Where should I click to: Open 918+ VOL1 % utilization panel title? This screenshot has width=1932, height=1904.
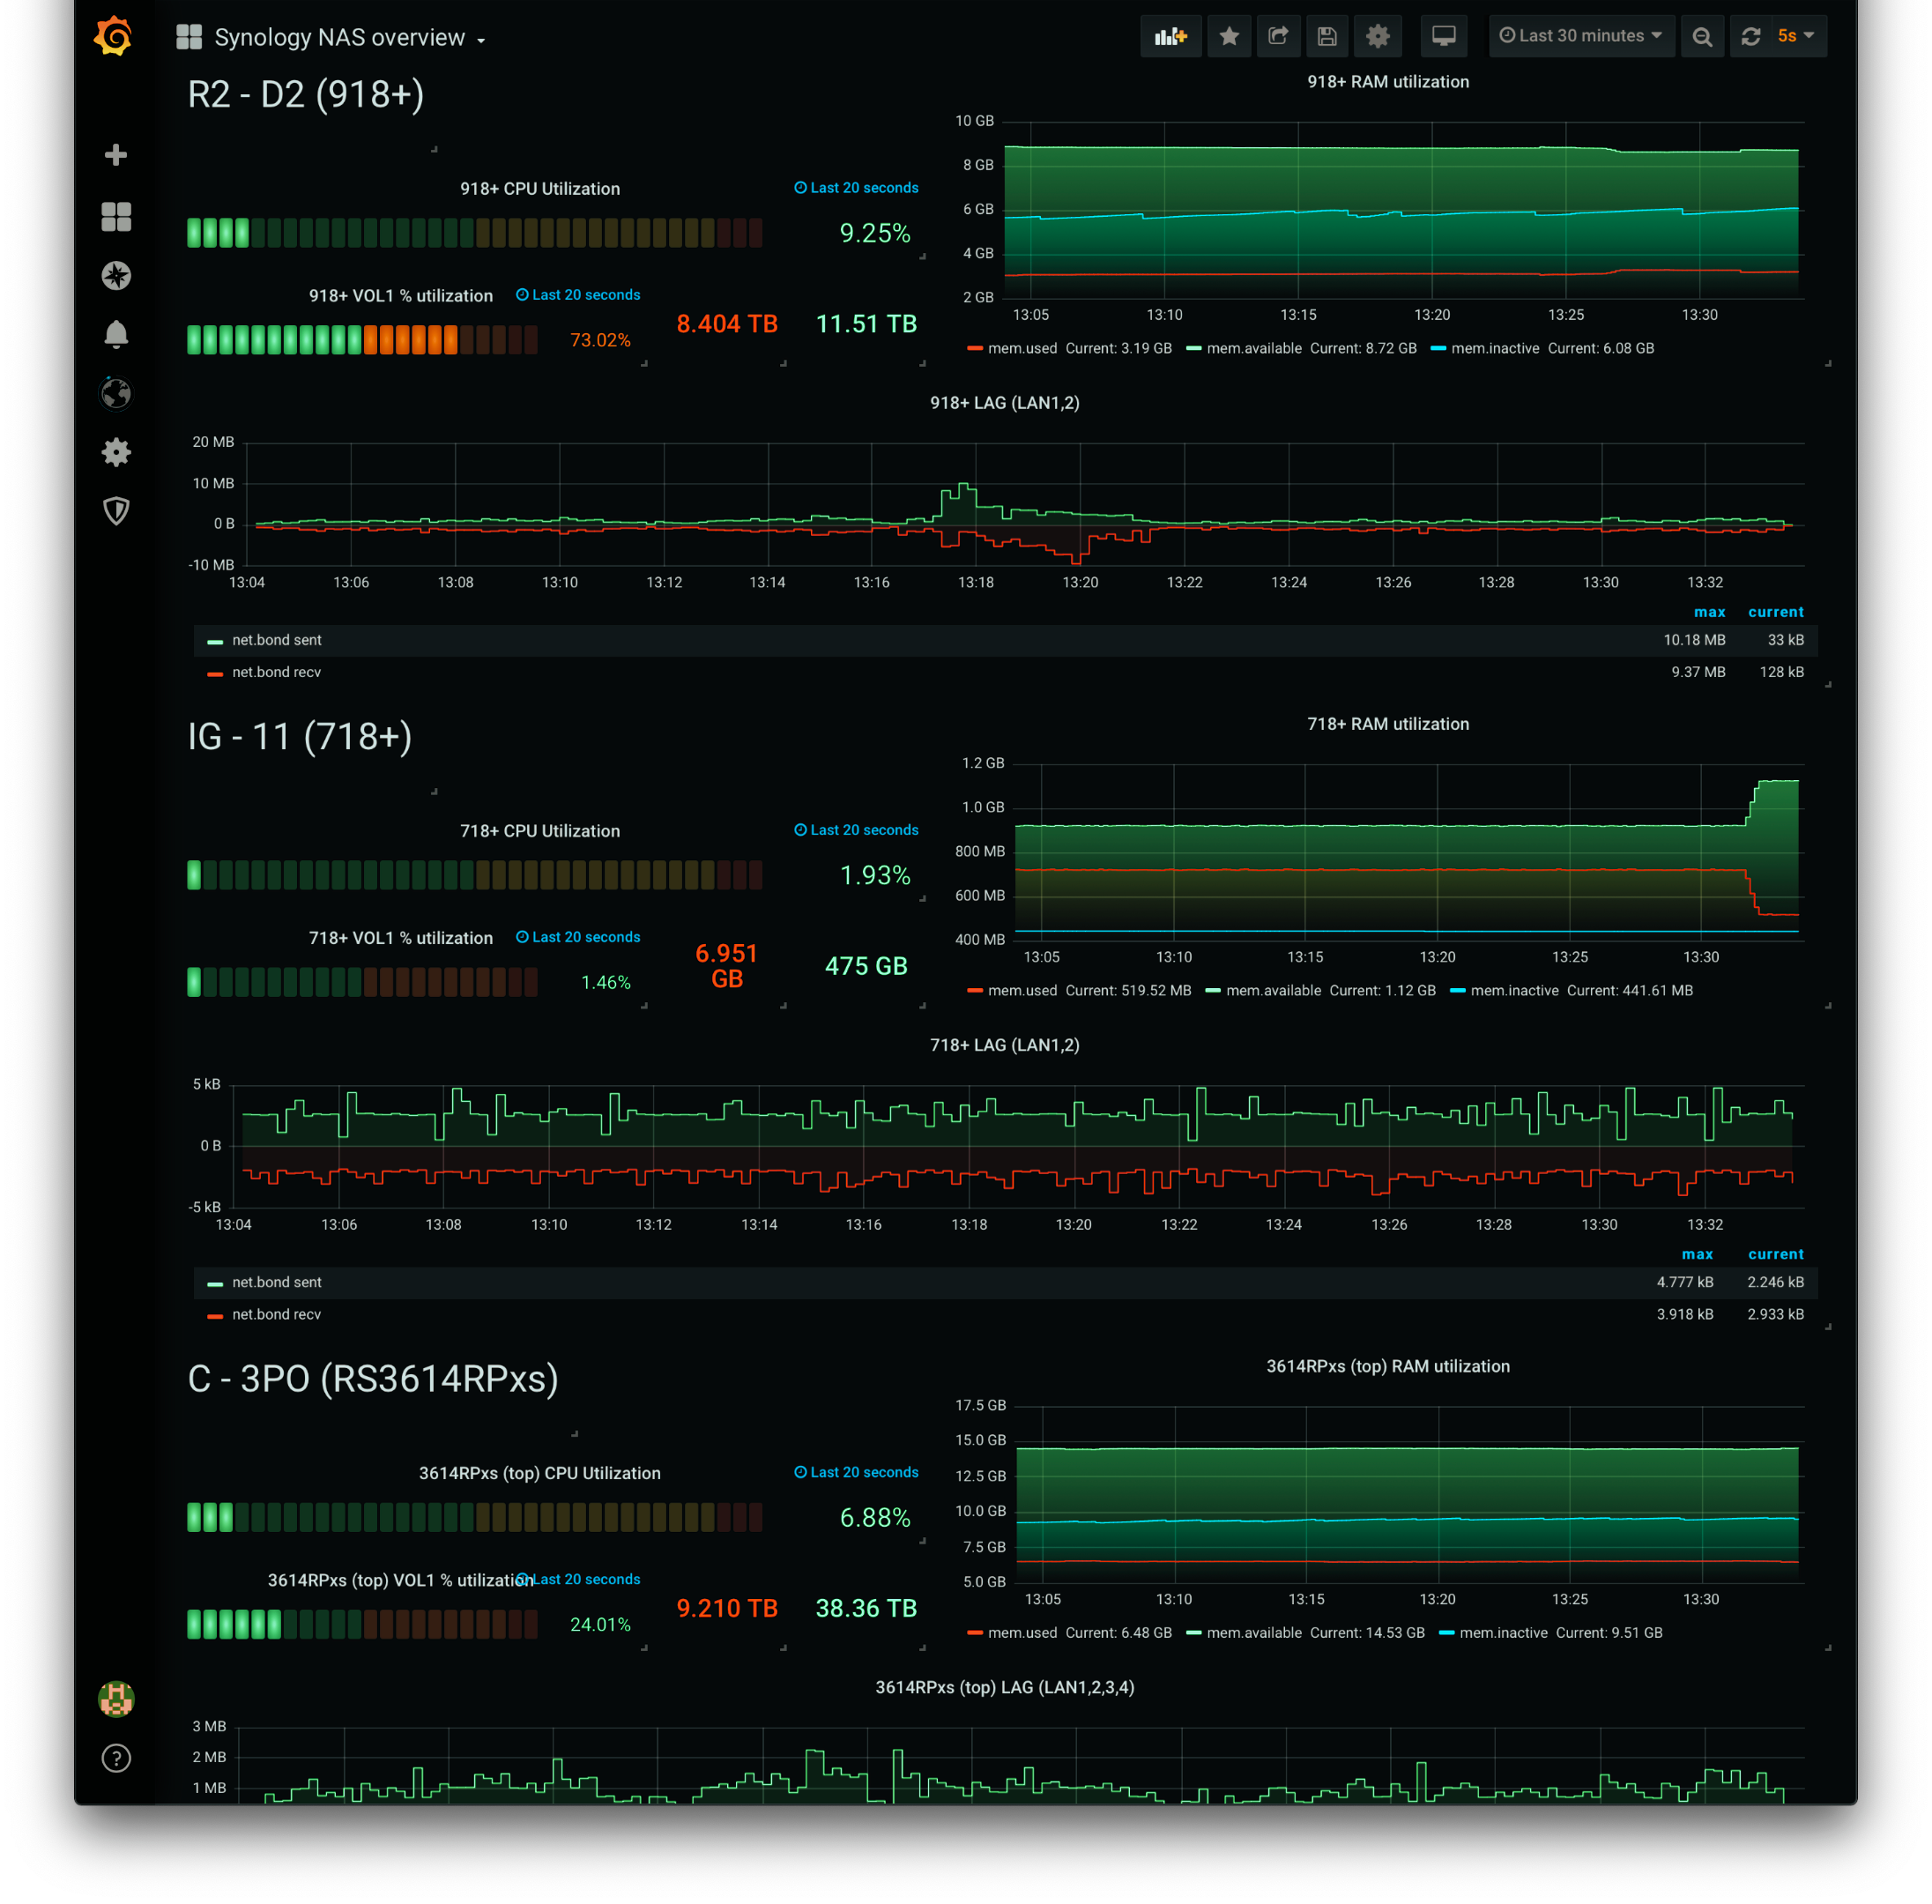click(x=400, y=296)
